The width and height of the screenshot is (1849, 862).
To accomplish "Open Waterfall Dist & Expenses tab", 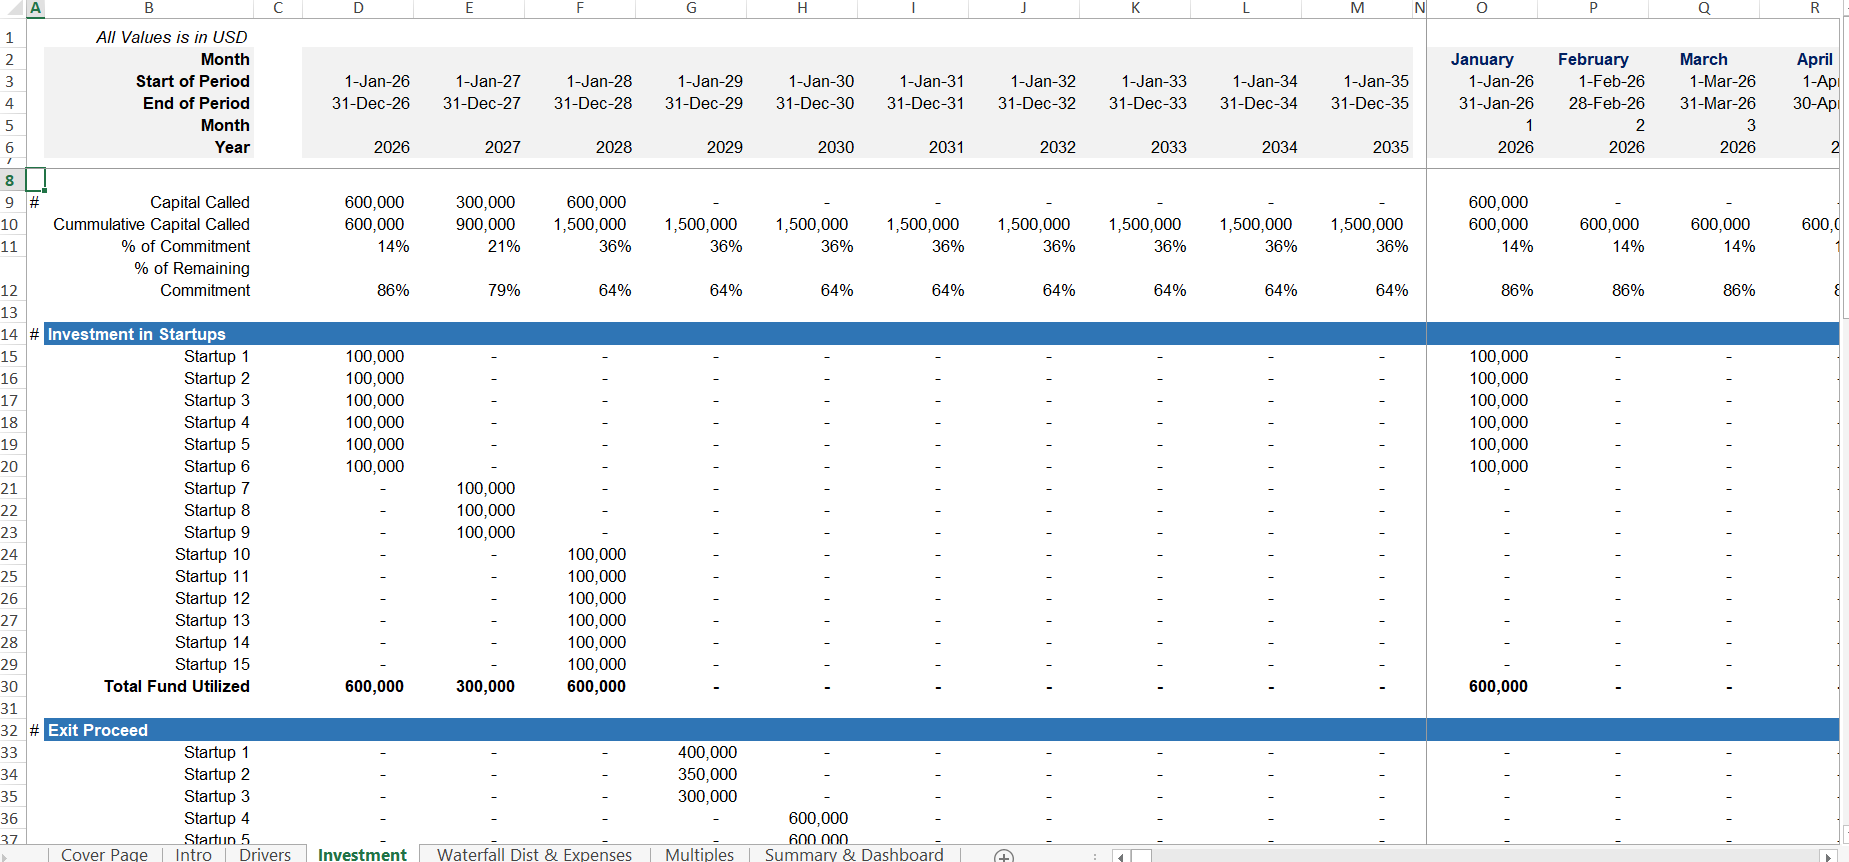I will pos(534,854).
